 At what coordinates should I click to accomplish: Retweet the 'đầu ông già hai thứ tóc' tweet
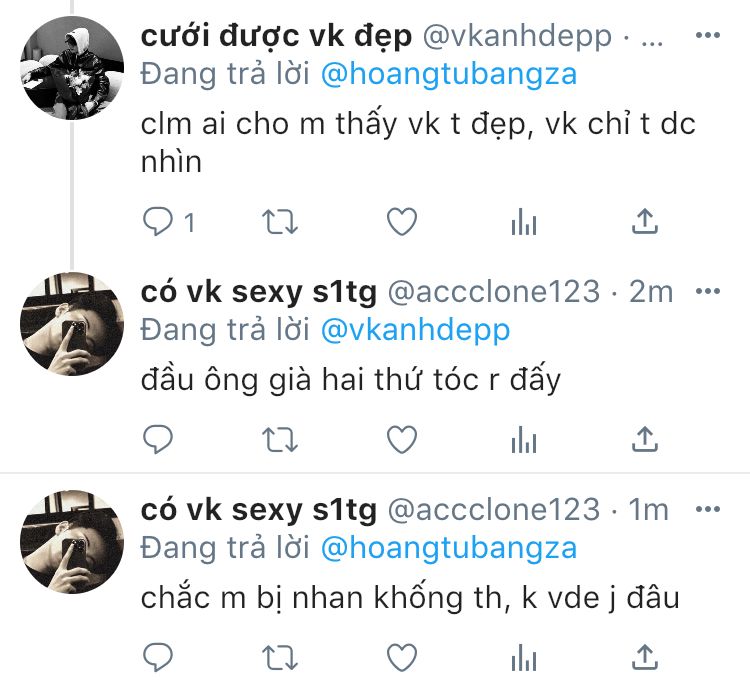click(280, 440)
